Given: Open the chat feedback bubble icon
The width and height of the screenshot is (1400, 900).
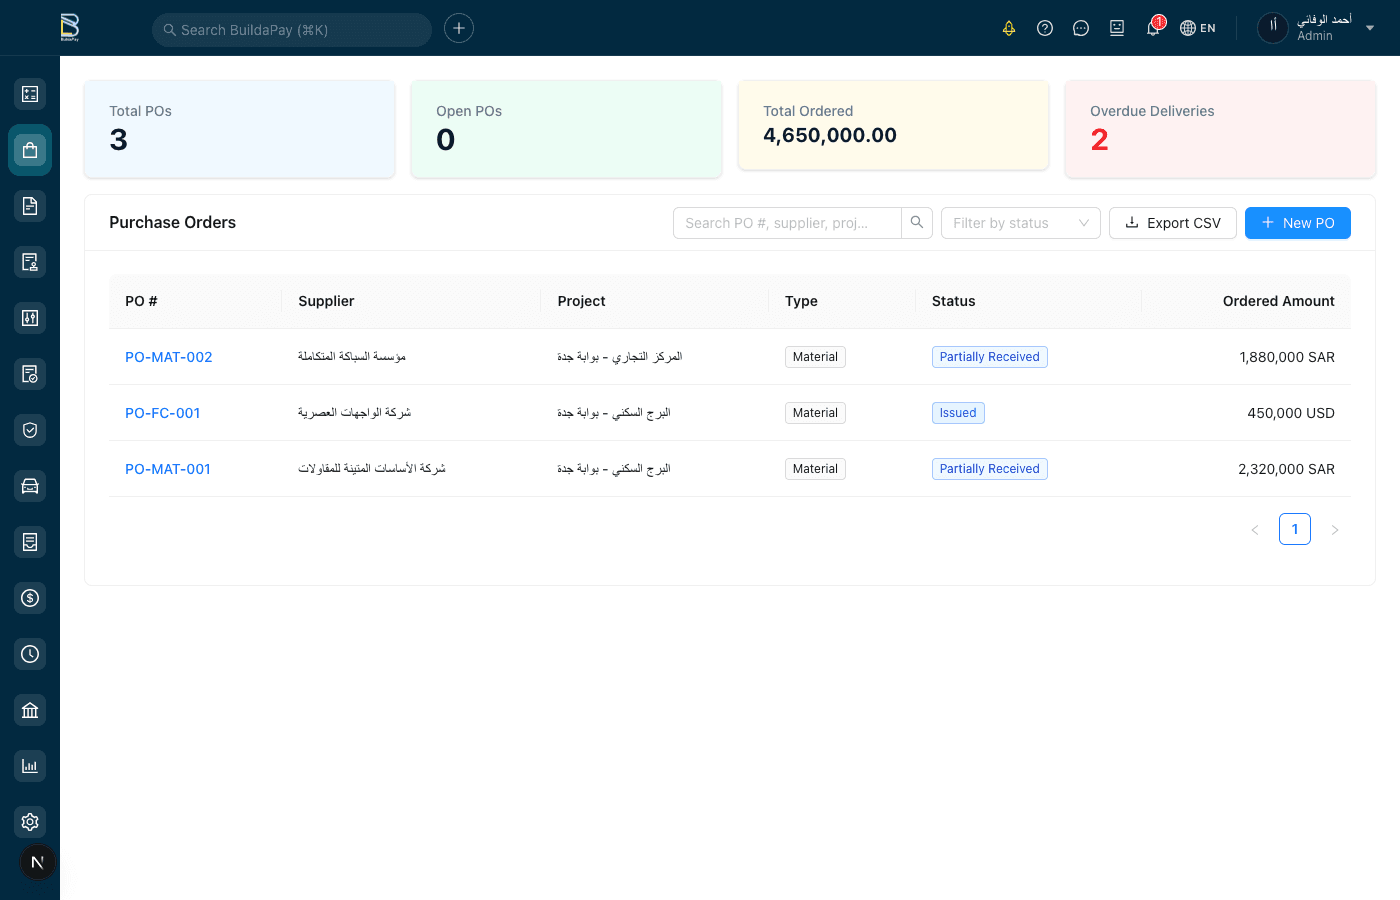Looking at the screenshot, I should tap(1081, 28).
